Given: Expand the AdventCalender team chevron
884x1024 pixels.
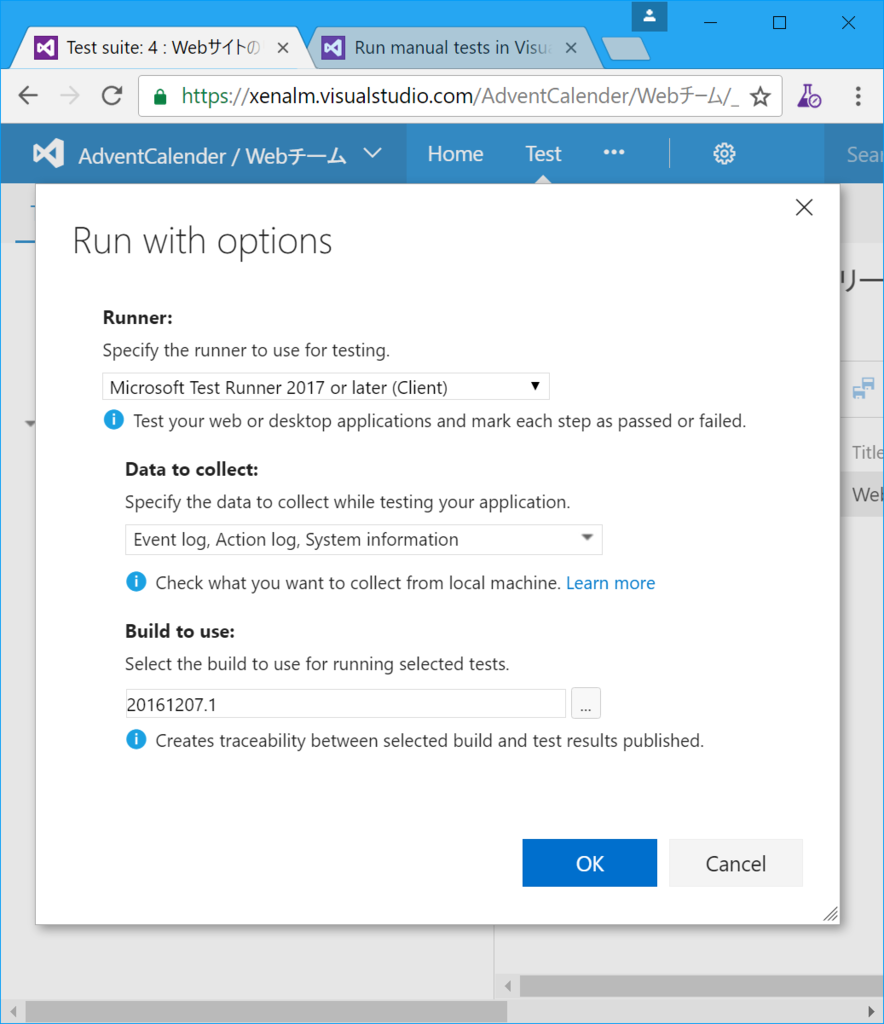Looking at the screenshot, I should pos(372,153).
